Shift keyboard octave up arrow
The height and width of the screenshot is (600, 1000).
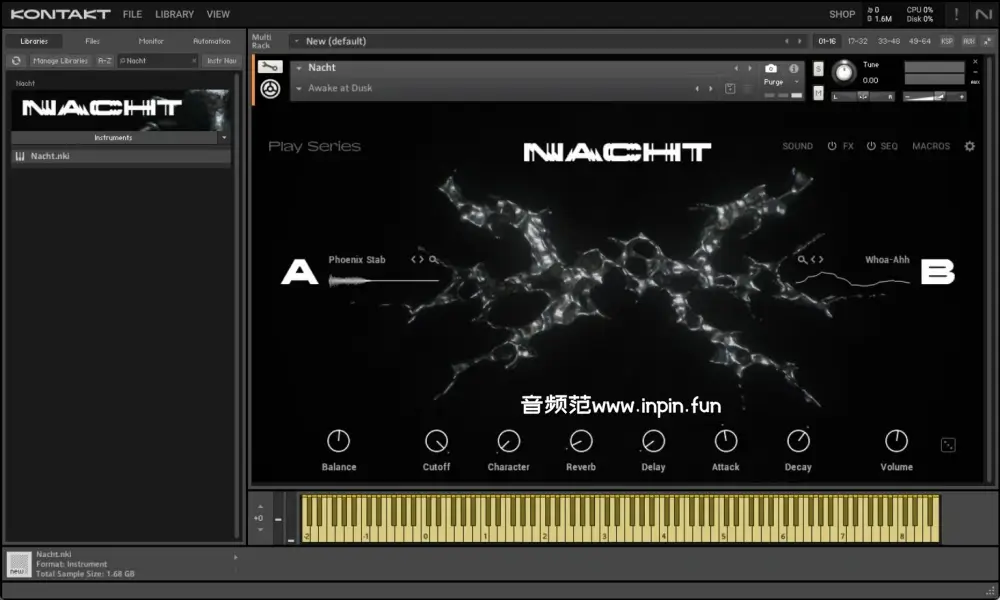coord(260,506)
